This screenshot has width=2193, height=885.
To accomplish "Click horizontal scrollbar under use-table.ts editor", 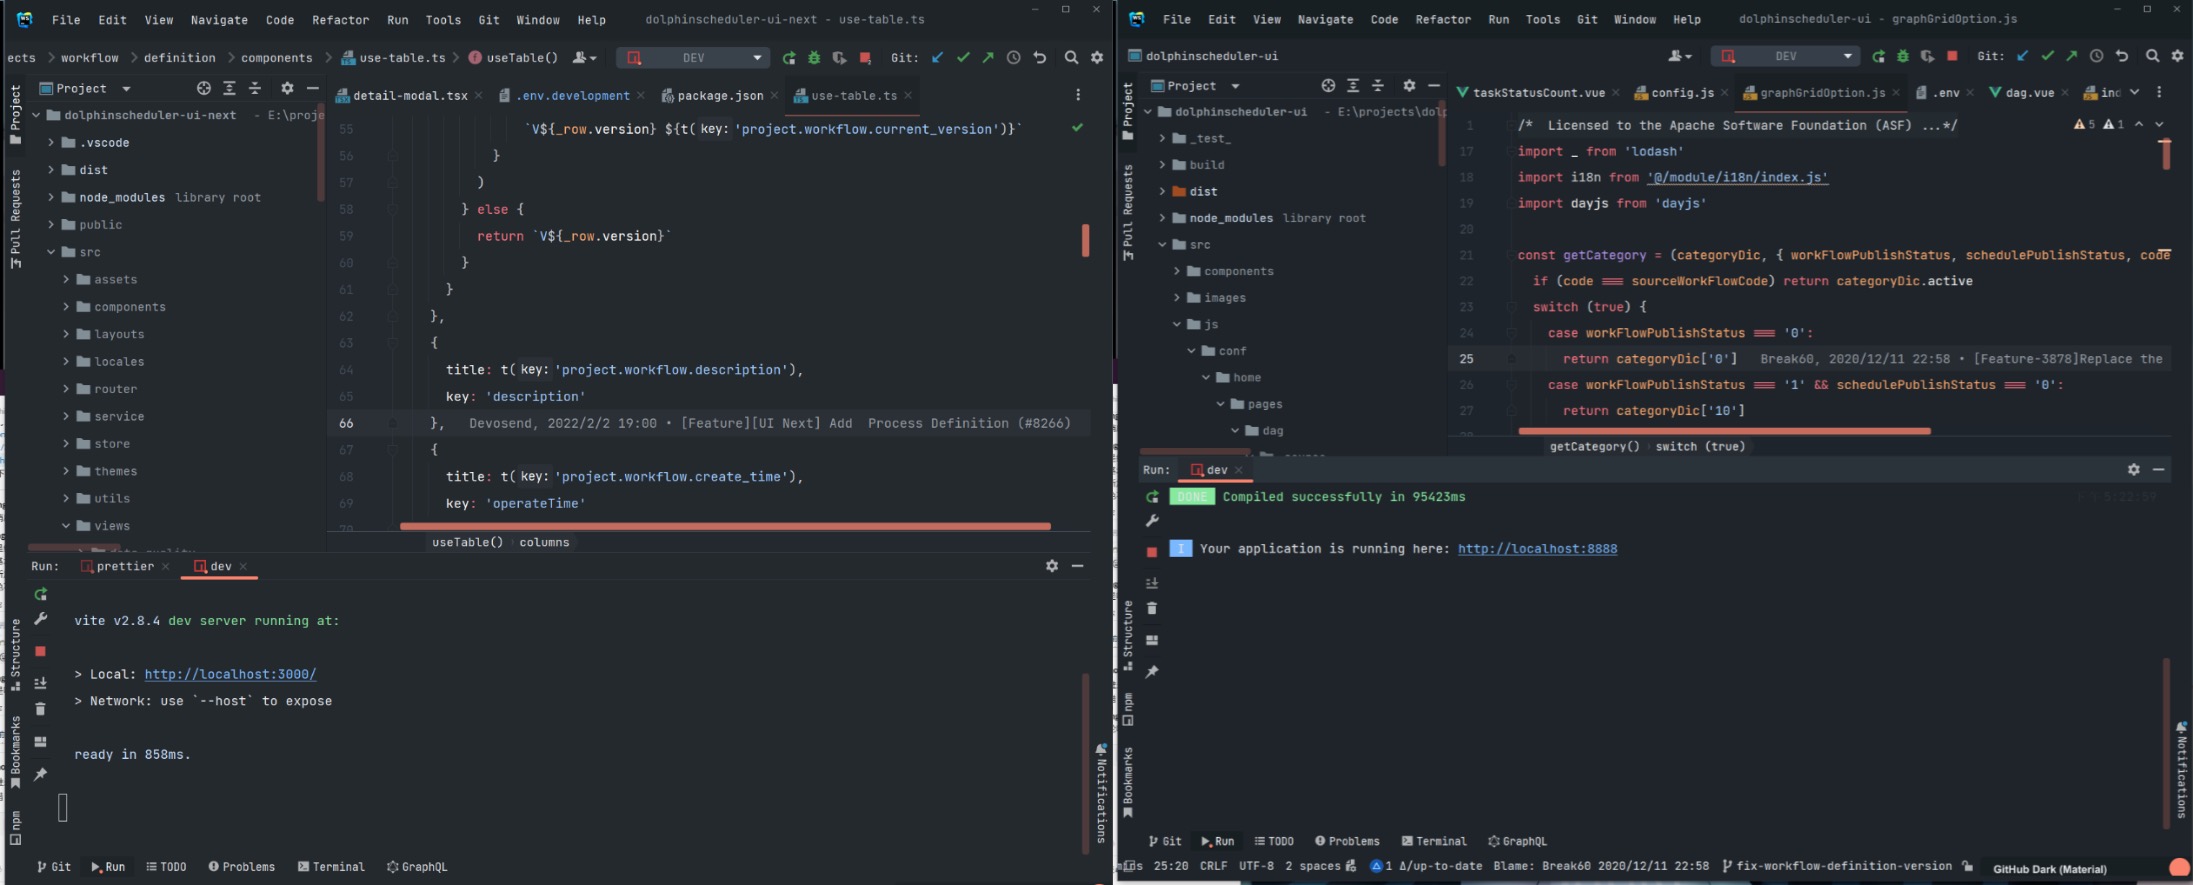I will 724,526.
